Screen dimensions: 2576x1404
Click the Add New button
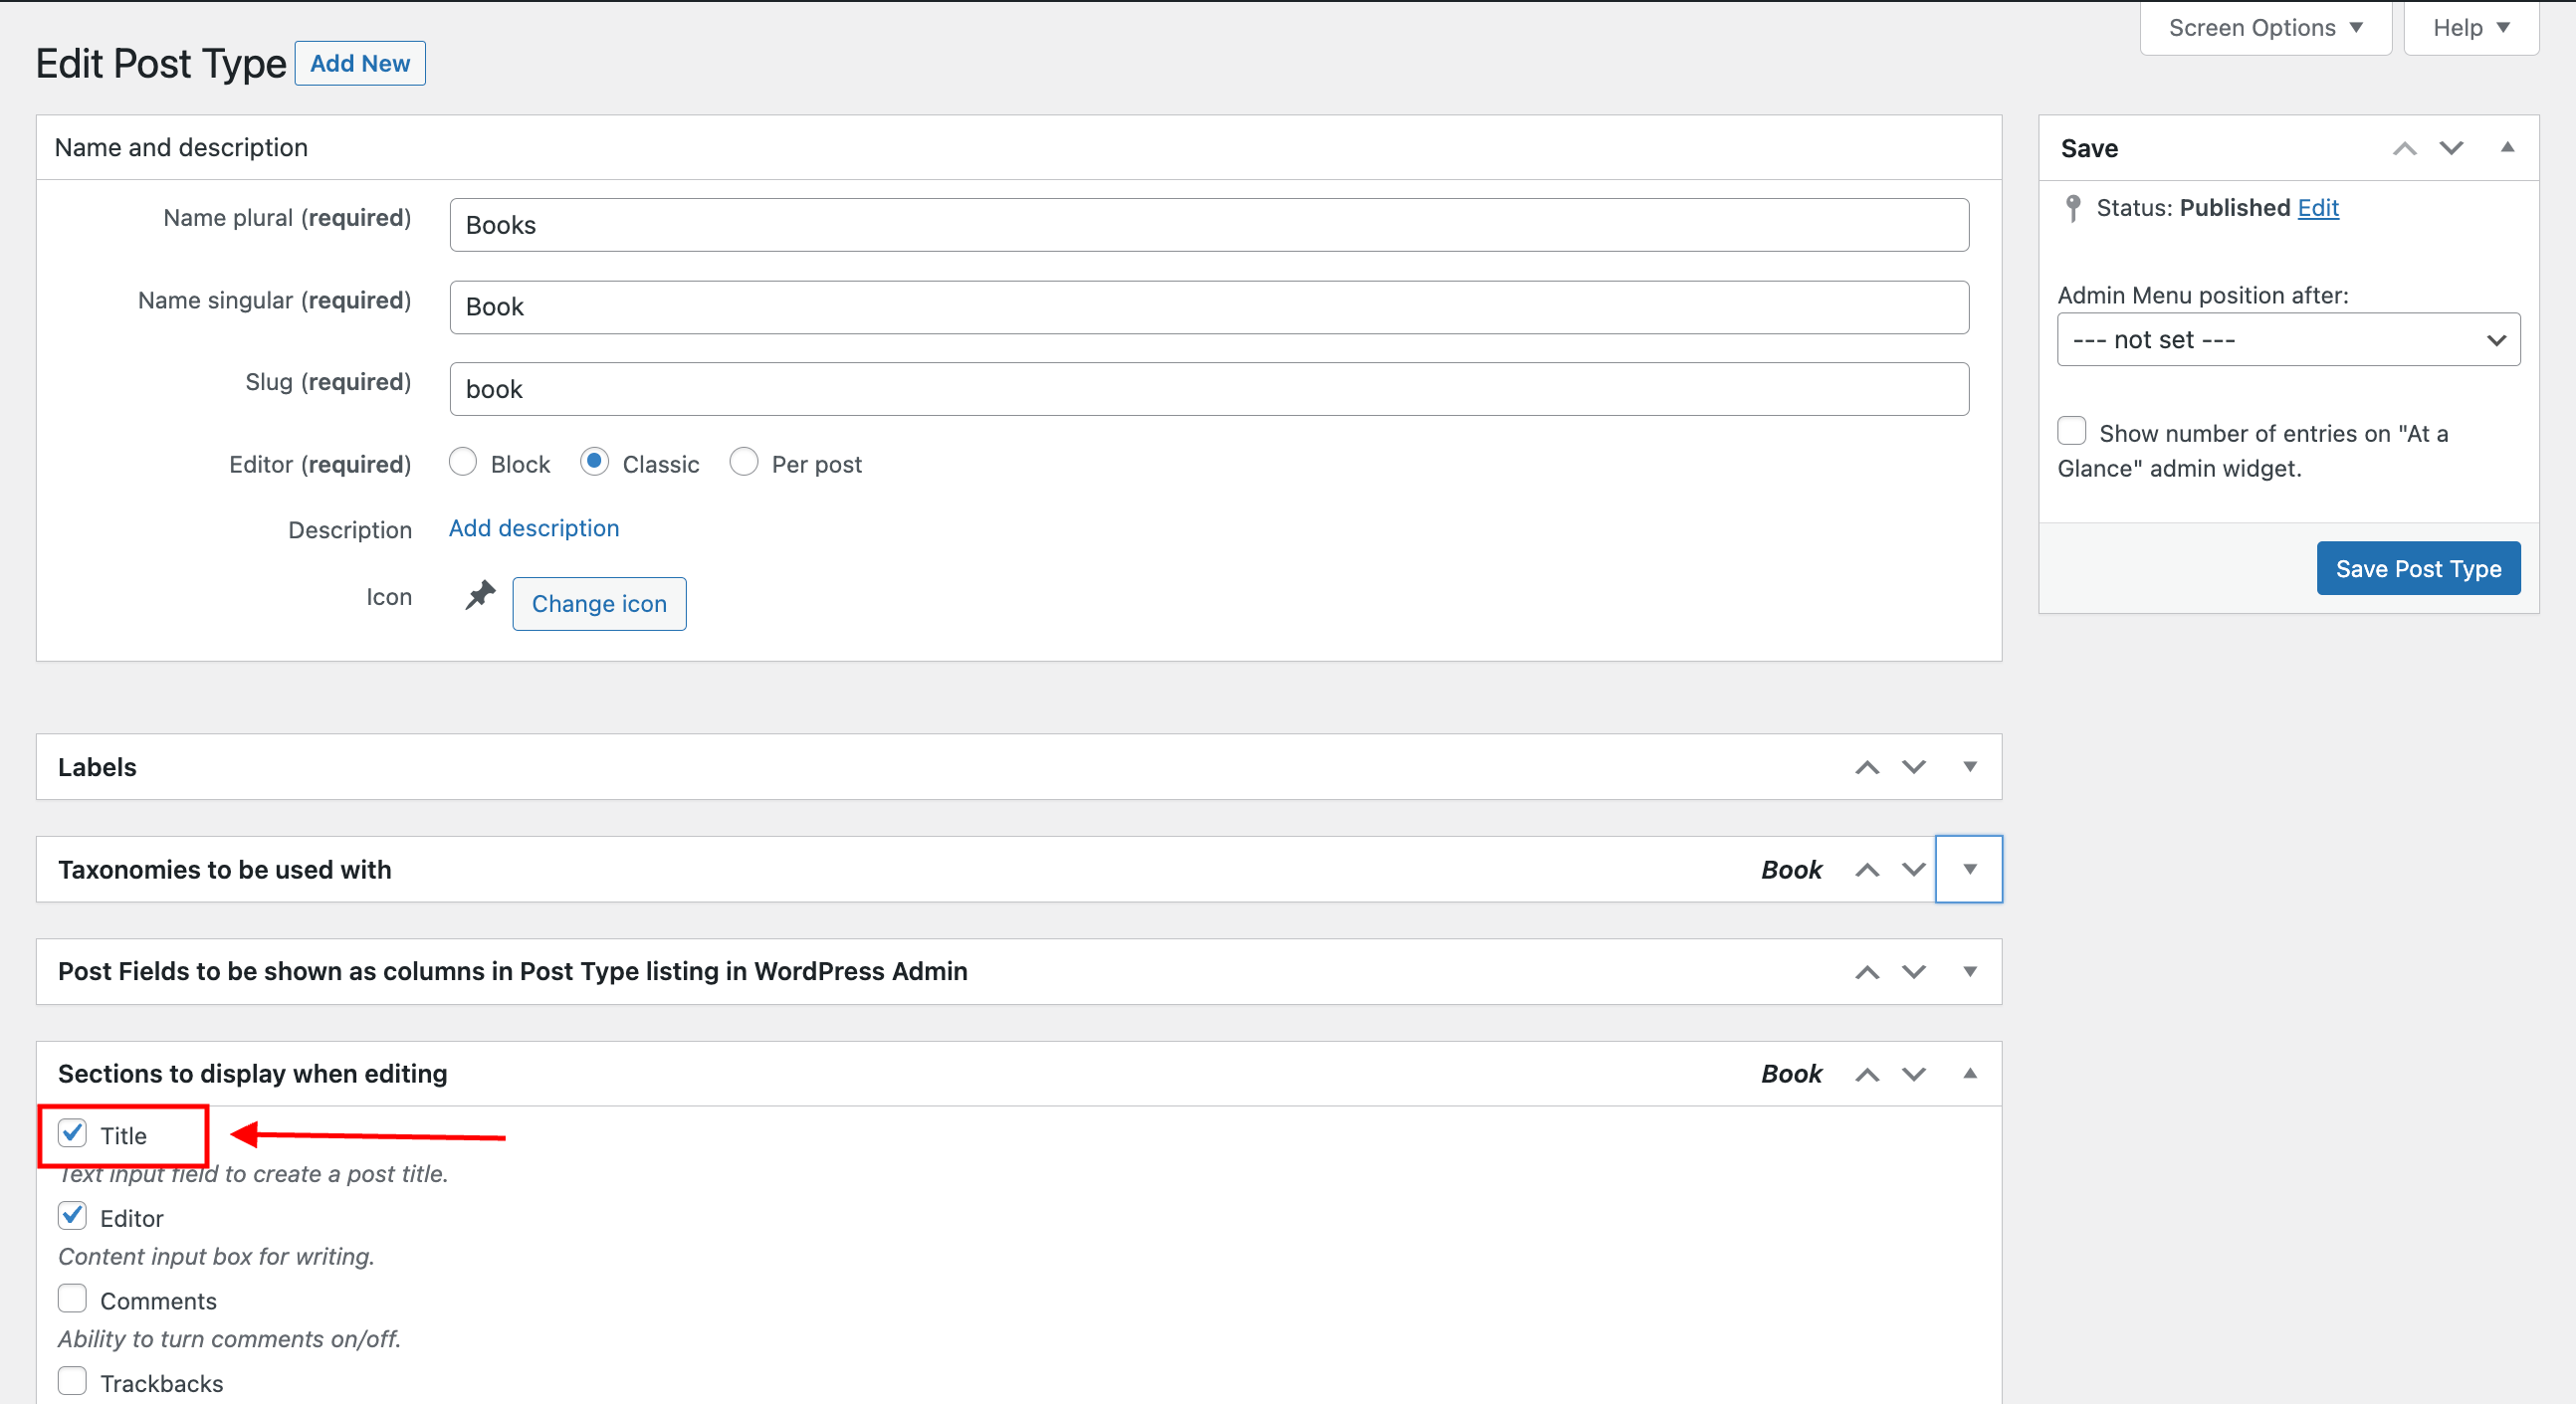[360, 63]
